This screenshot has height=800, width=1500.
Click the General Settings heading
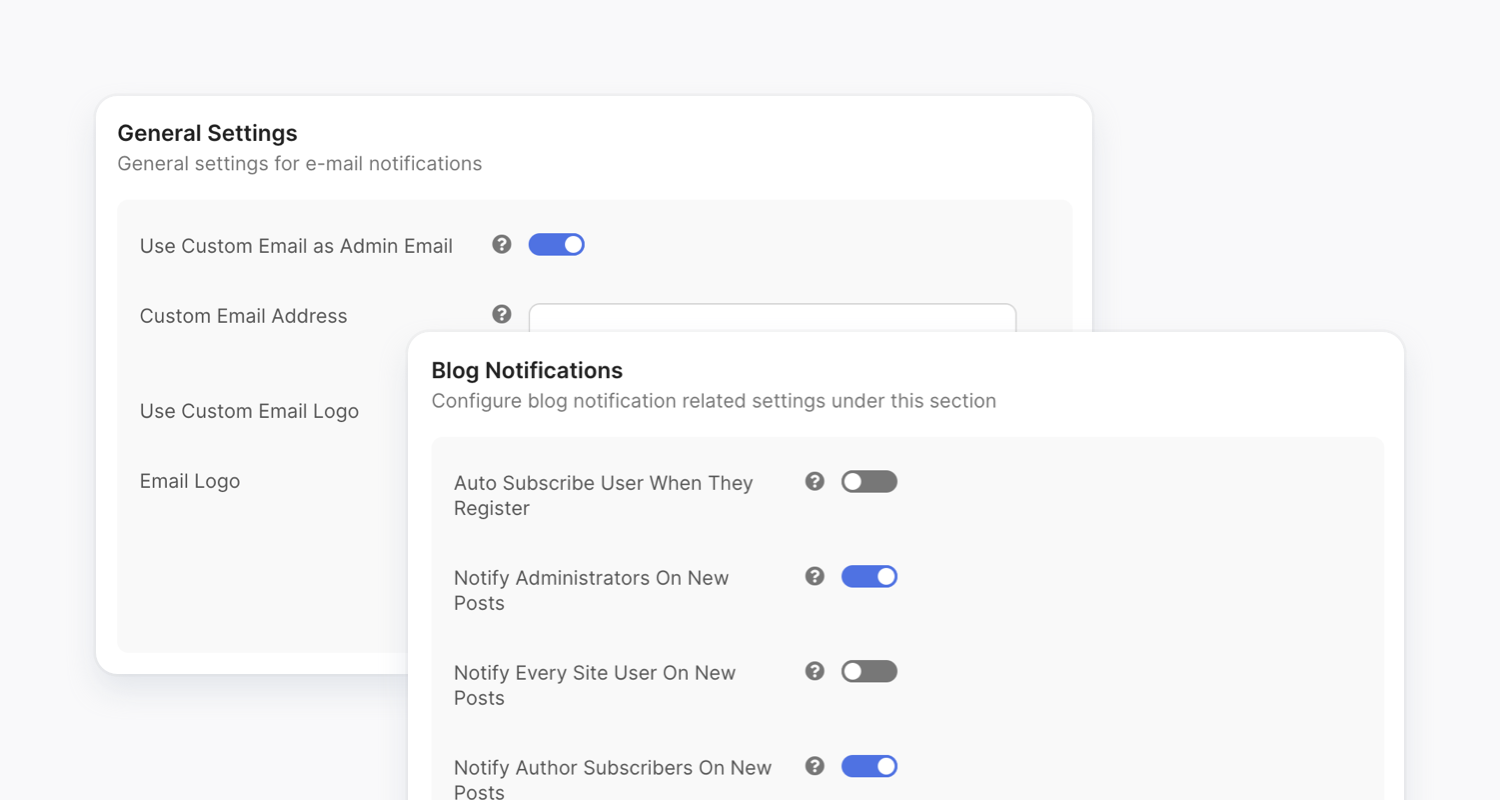[x=207, y=133]
